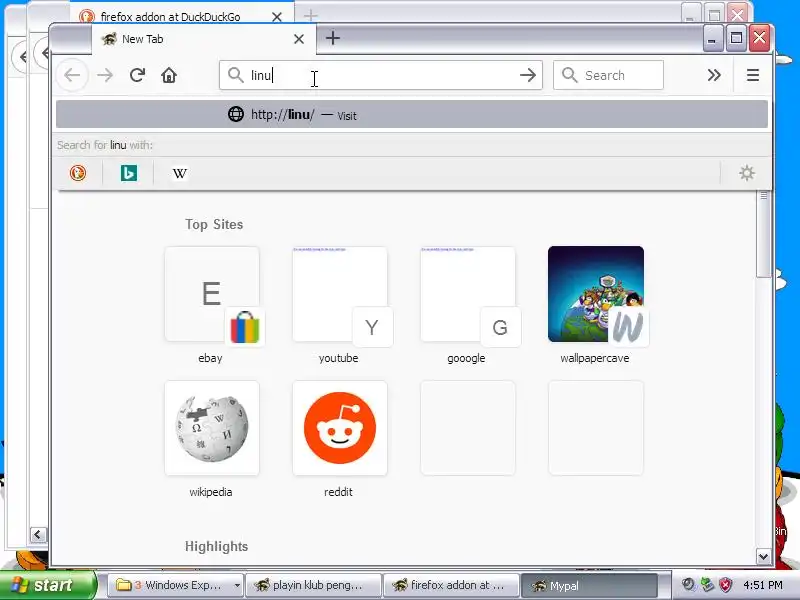The image size is (800, 600).
Task: Expand the Windows Explorer group dropdown arrow
Action: coord(237,585)
